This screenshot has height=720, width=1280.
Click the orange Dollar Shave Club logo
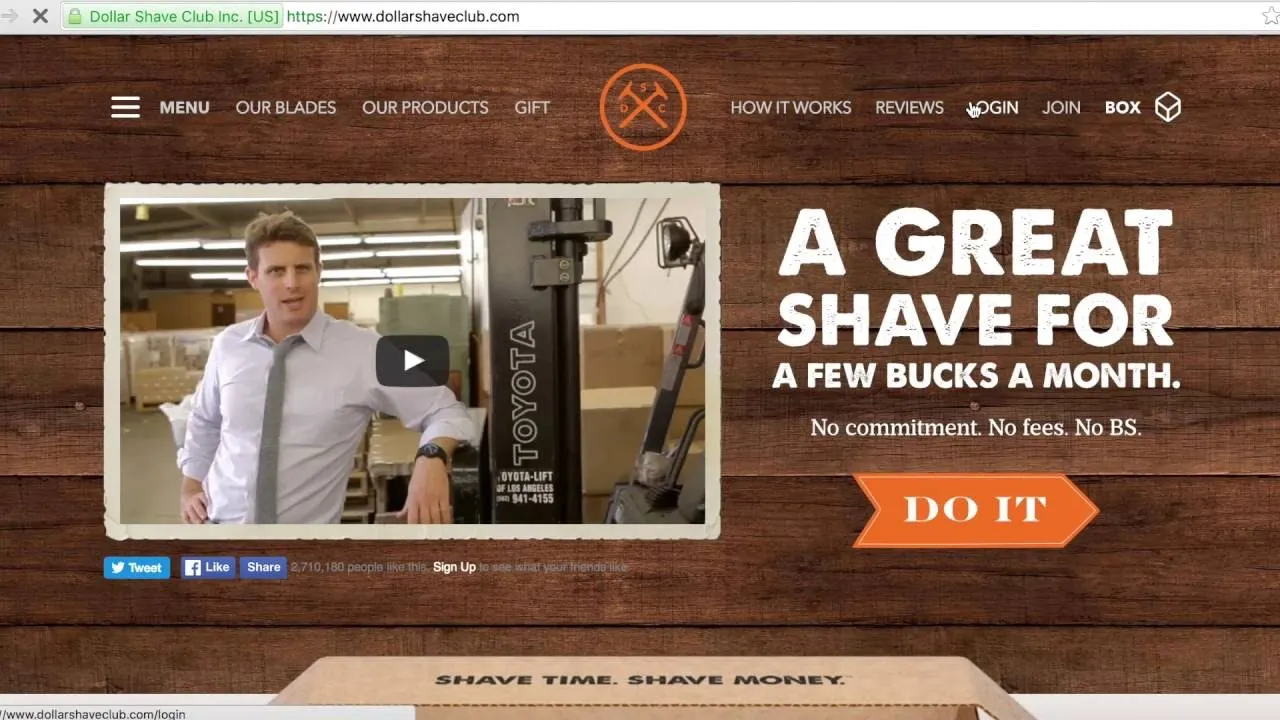point(643,107)
